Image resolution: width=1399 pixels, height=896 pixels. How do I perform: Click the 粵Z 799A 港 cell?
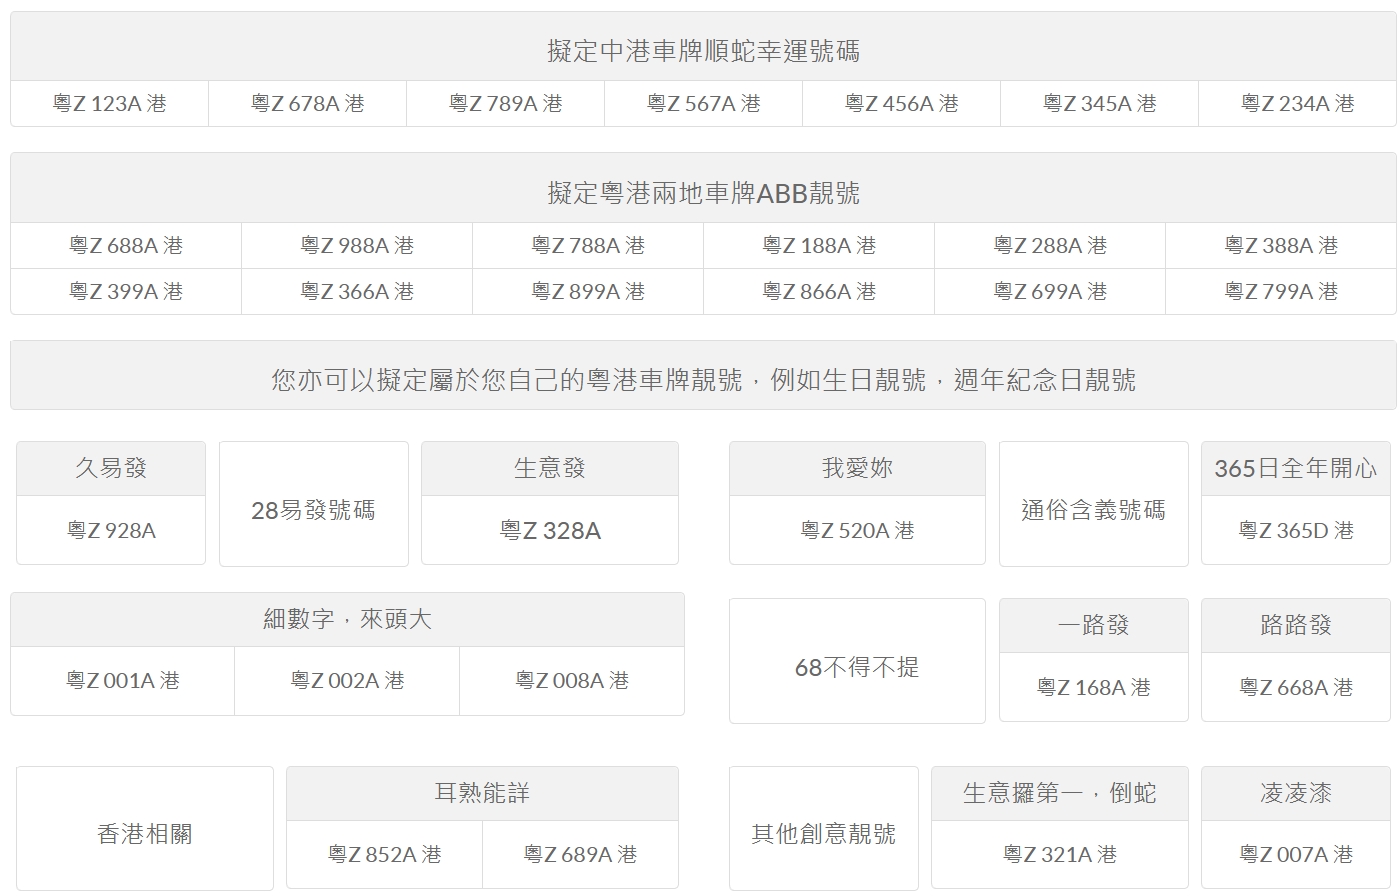(1281, 292)
